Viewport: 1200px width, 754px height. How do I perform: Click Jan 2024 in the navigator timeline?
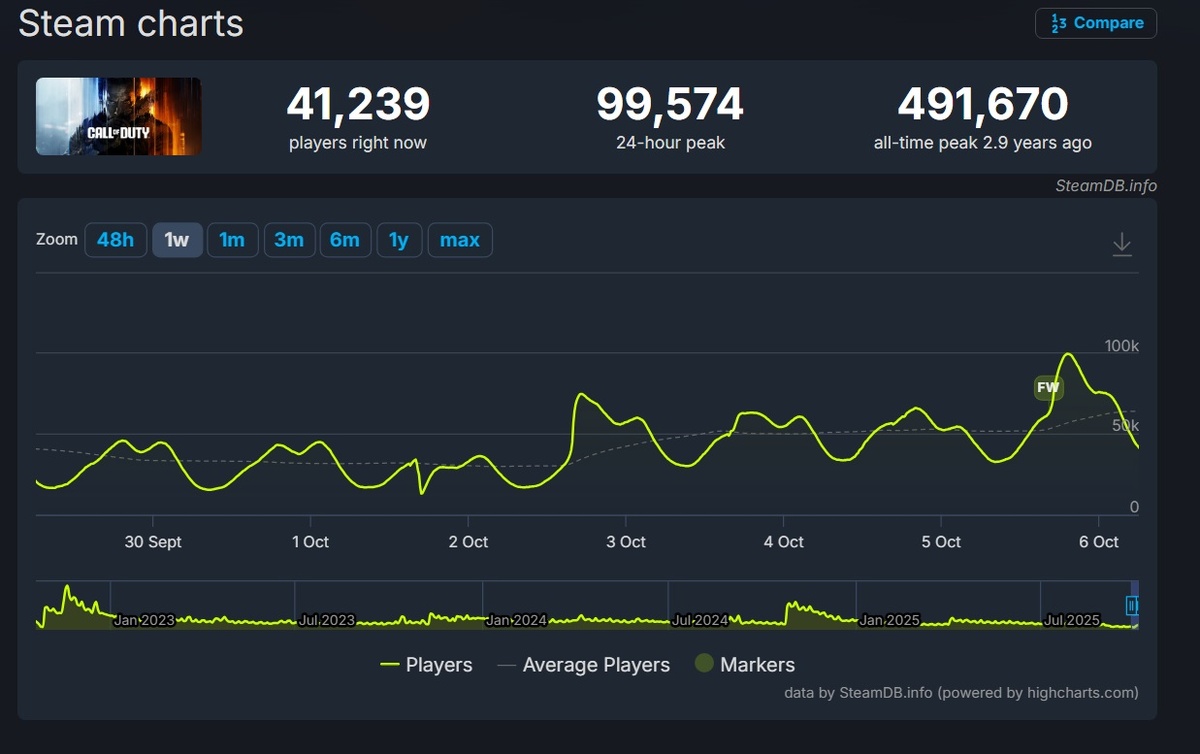[516, 620]
